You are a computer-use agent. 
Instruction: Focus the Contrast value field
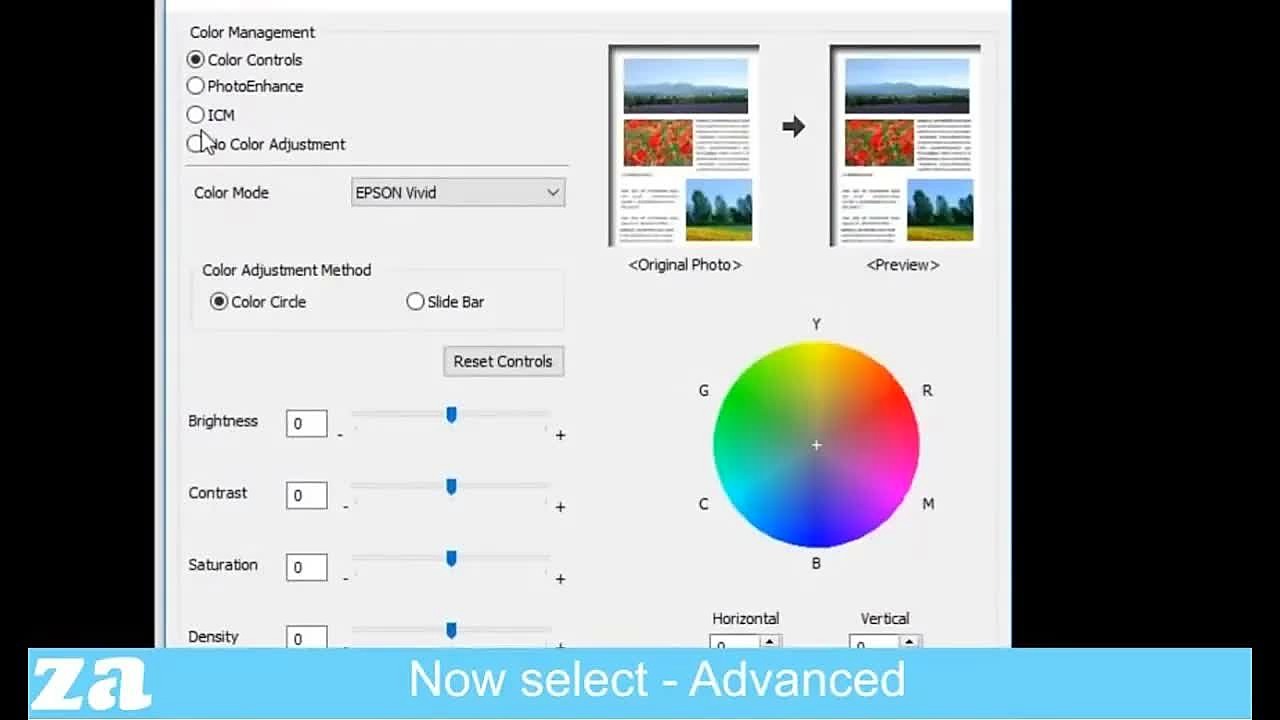pos(306,495)
